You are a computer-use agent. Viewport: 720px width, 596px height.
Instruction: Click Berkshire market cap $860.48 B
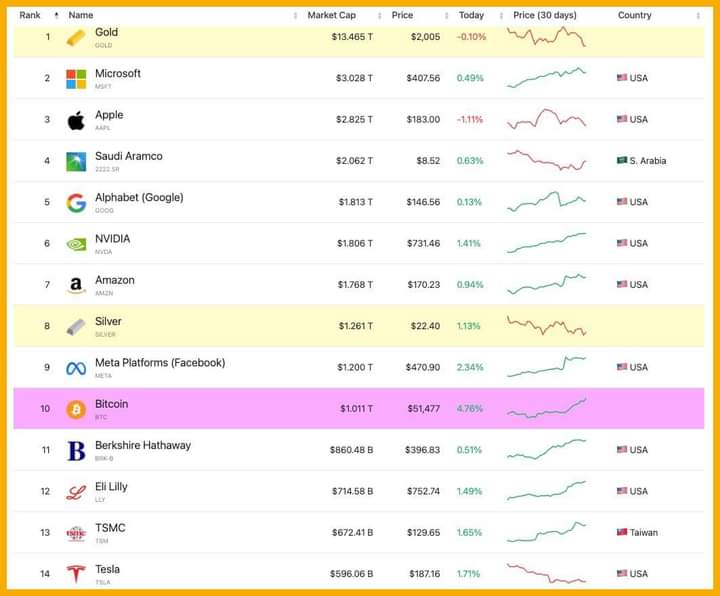tap(351, 450)
